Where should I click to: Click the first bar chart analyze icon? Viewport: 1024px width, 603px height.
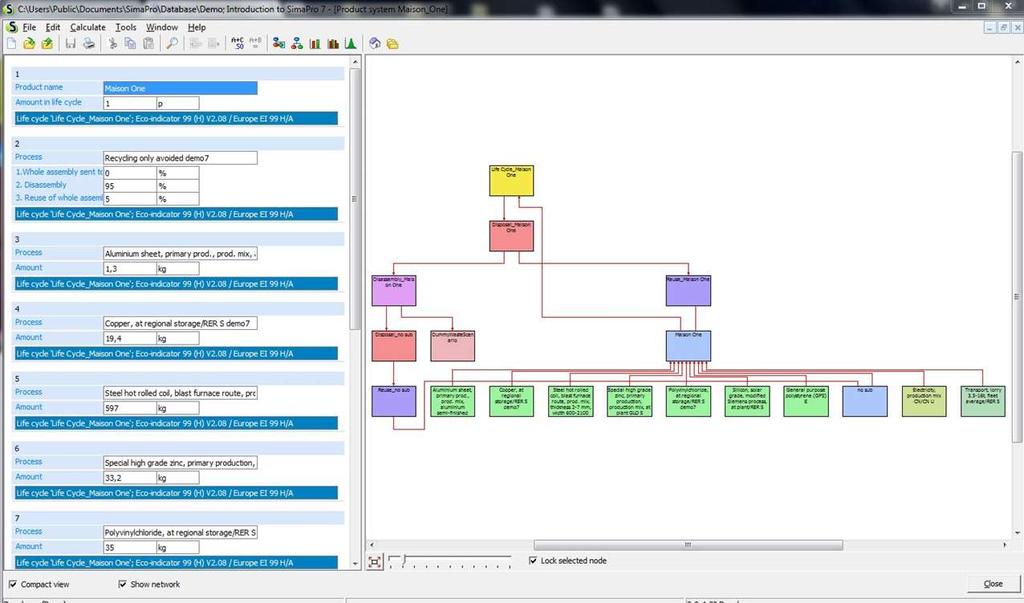tap(315, 44)
